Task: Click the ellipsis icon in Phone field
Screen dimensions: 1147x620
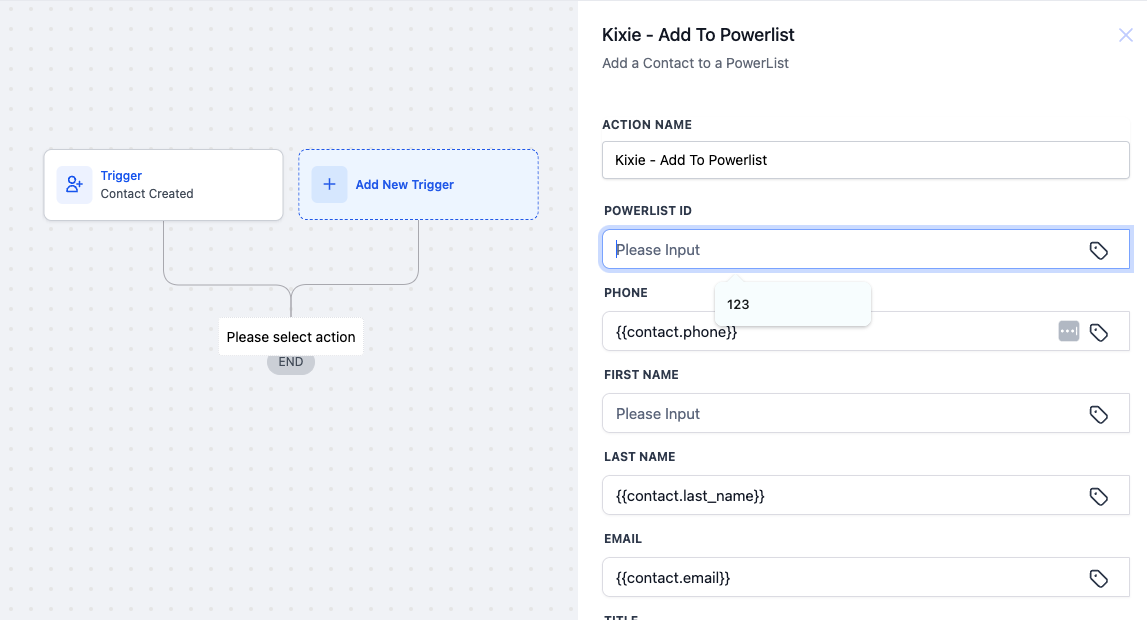Action: tap(1069, 331)
